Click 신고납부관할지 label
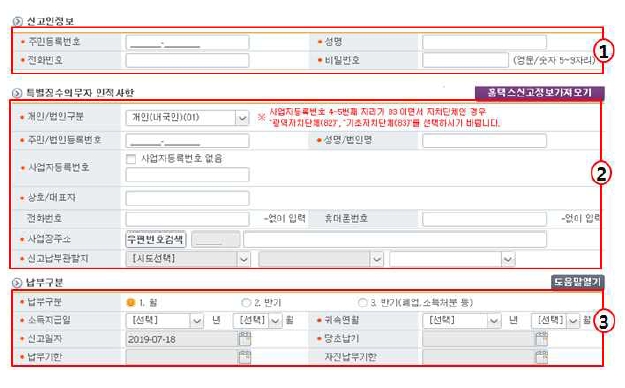Image resolution: width=625 pixels, height=388 pixels. 58,259
